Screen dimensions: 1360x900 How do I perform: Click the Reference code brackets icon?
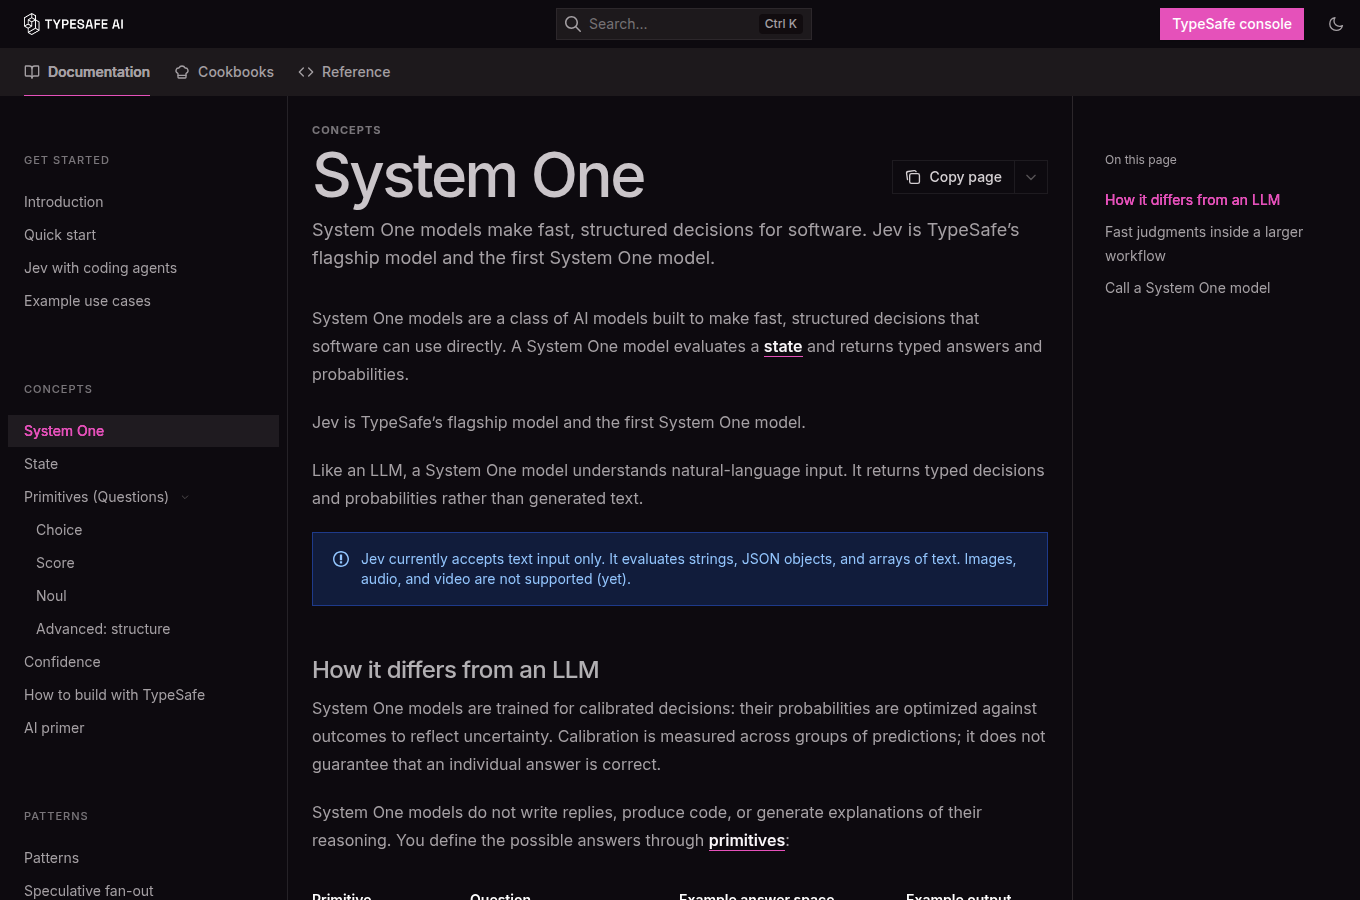coord(306,72)
